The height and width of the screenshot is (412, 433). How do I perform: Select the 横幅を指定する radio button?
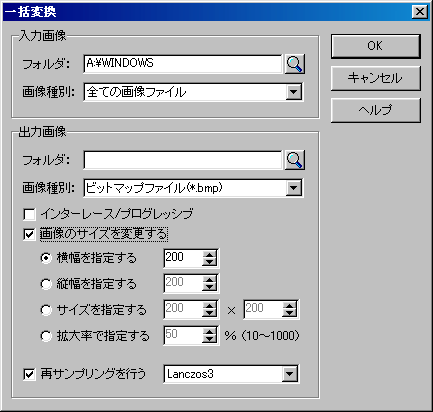46,258
